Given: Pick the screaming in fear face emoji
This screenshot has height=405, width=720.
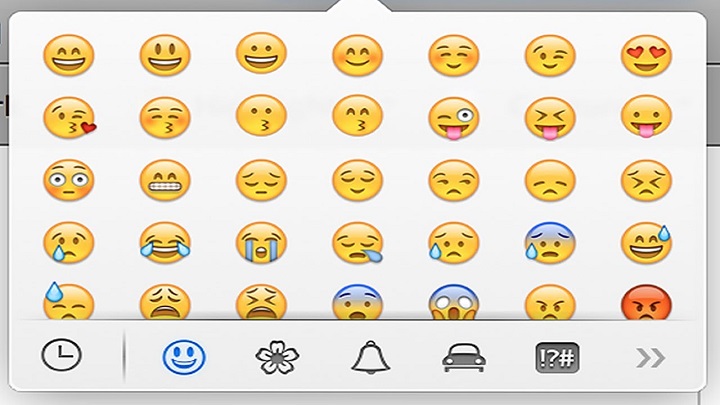Looking at the screenshot, I should 454,302.
